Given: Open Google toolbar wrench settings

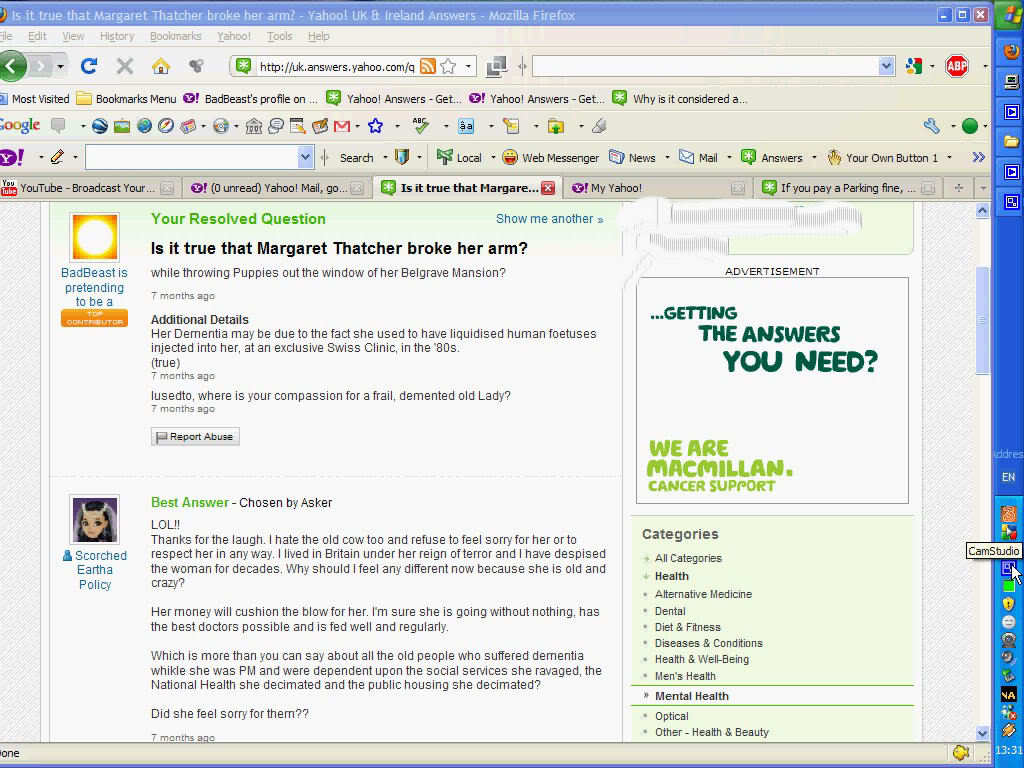Looking at the screenshot, I should point(932,126).
